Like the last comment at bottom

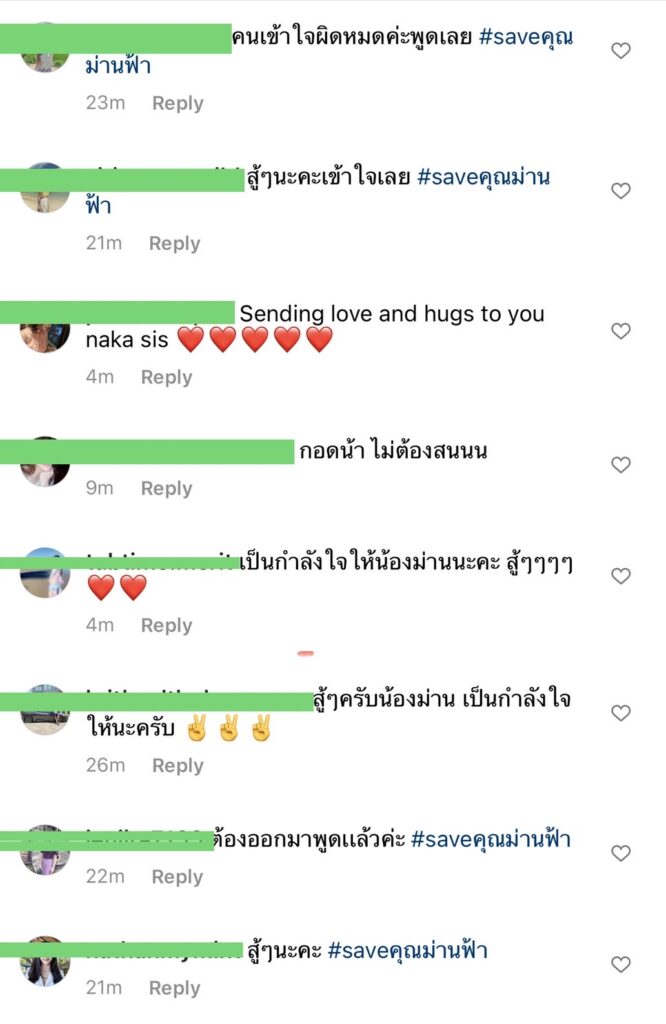[x=620, y=965]
